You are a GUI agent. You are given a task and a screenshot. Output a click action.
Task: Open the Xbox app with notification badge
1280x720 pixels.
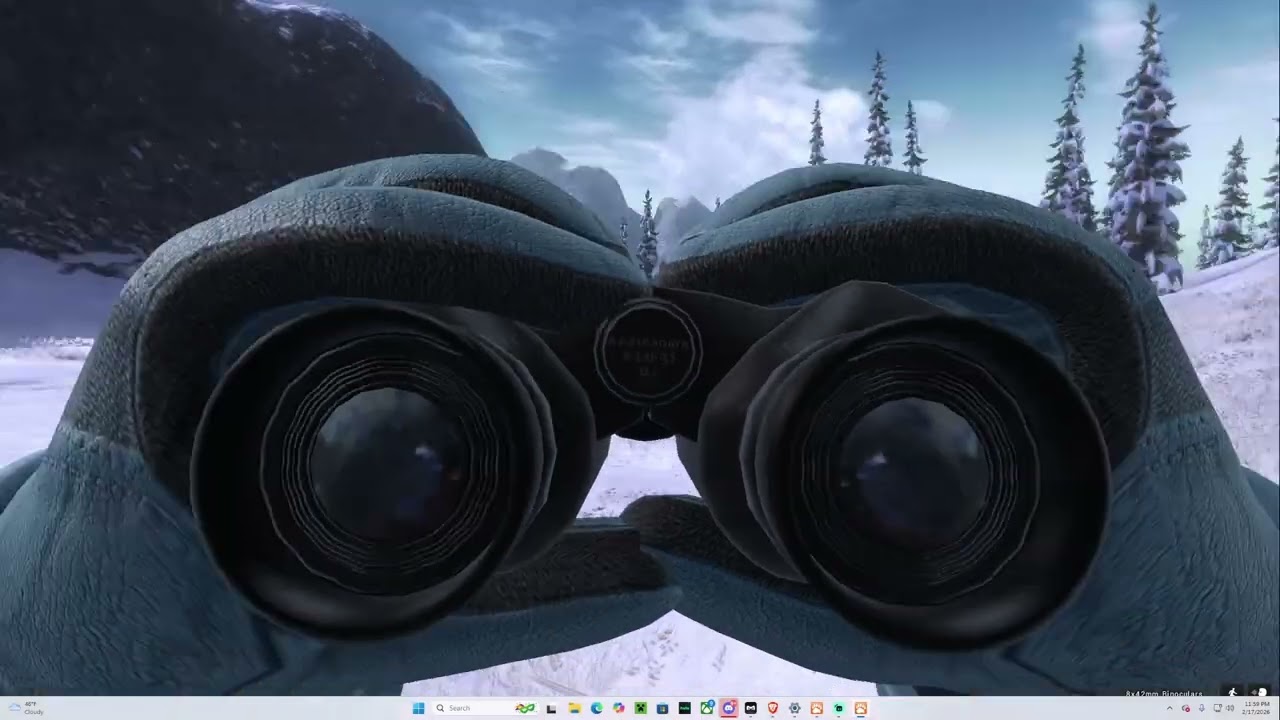(707, 708)
